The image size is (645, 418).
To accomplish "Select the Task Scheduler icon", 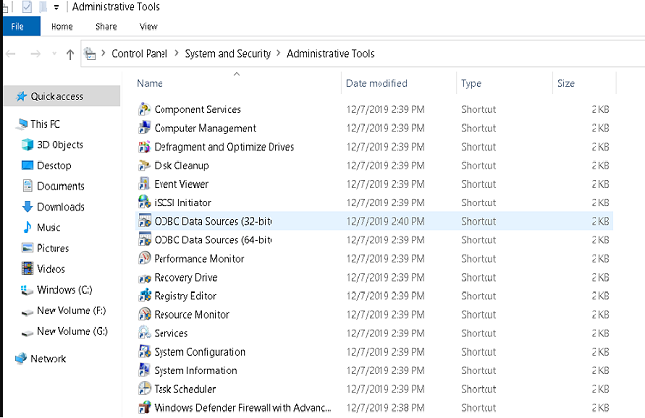I will click(144, 389).
